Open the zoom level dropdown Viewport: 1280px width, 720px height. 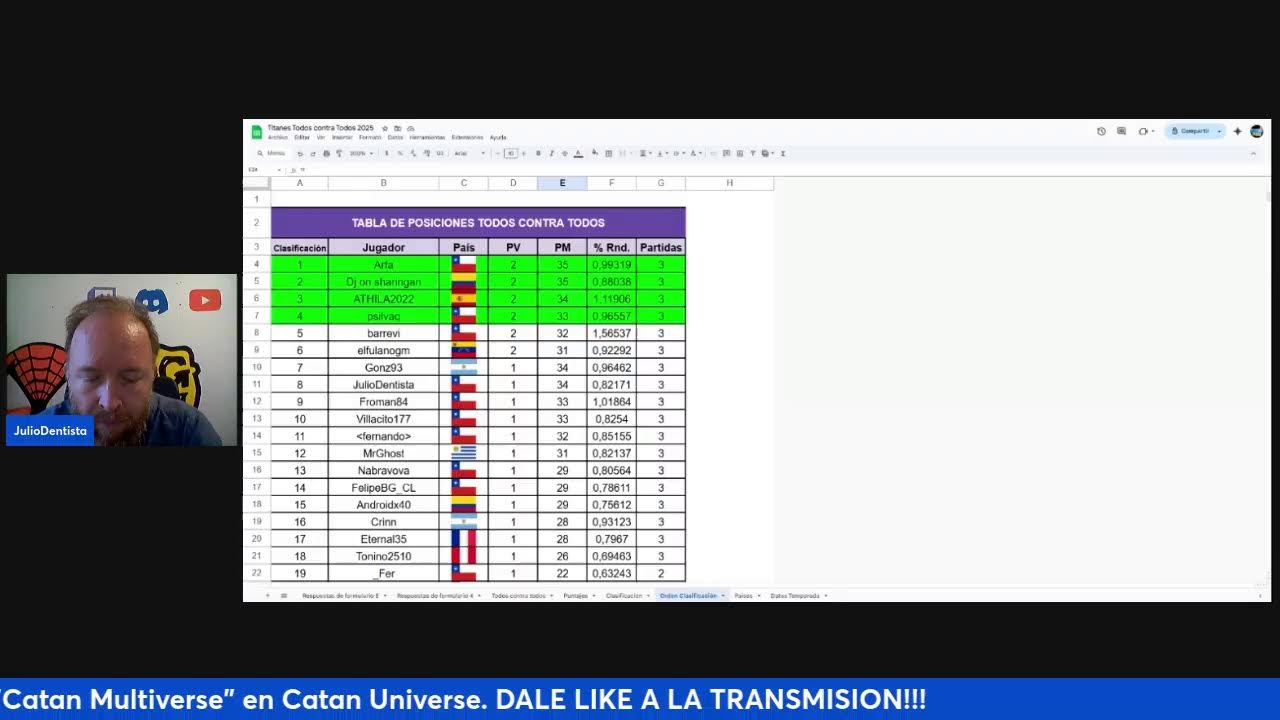362,153
